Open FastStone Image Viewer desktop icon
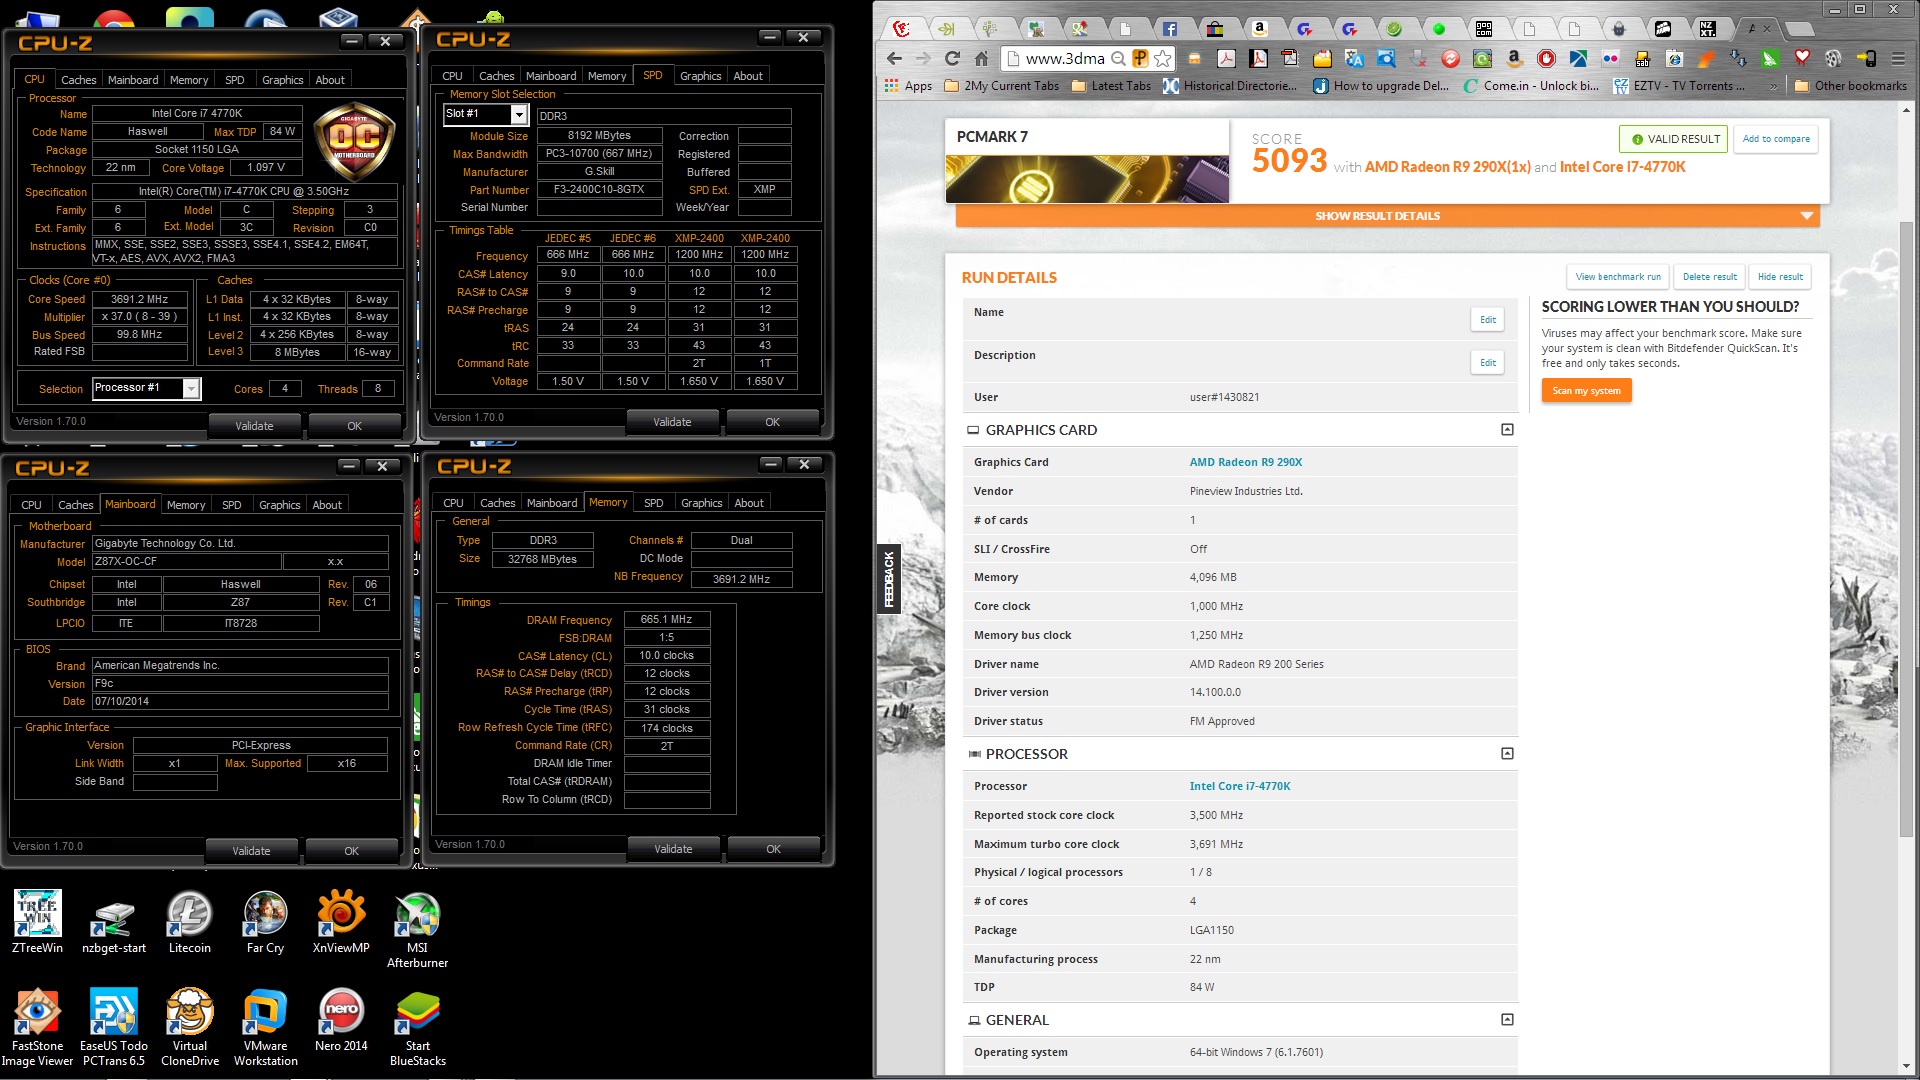Screen dimensions: 1920x1080 (37, 1027)
